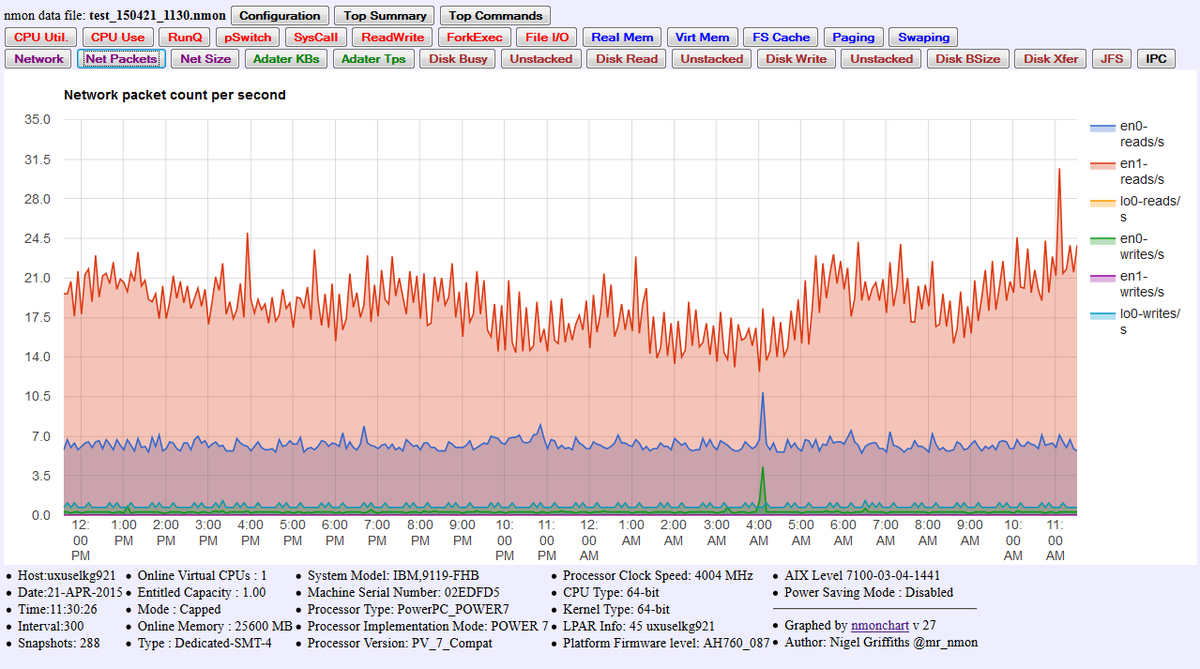Click the Kernel Type: 64-bit entry

point(616,609)
